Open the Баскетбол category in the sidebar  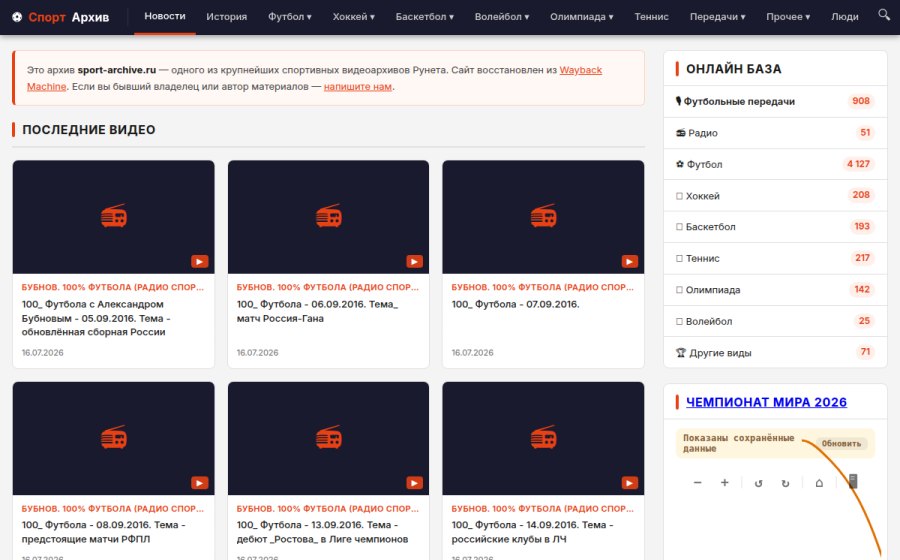point(775,227)
